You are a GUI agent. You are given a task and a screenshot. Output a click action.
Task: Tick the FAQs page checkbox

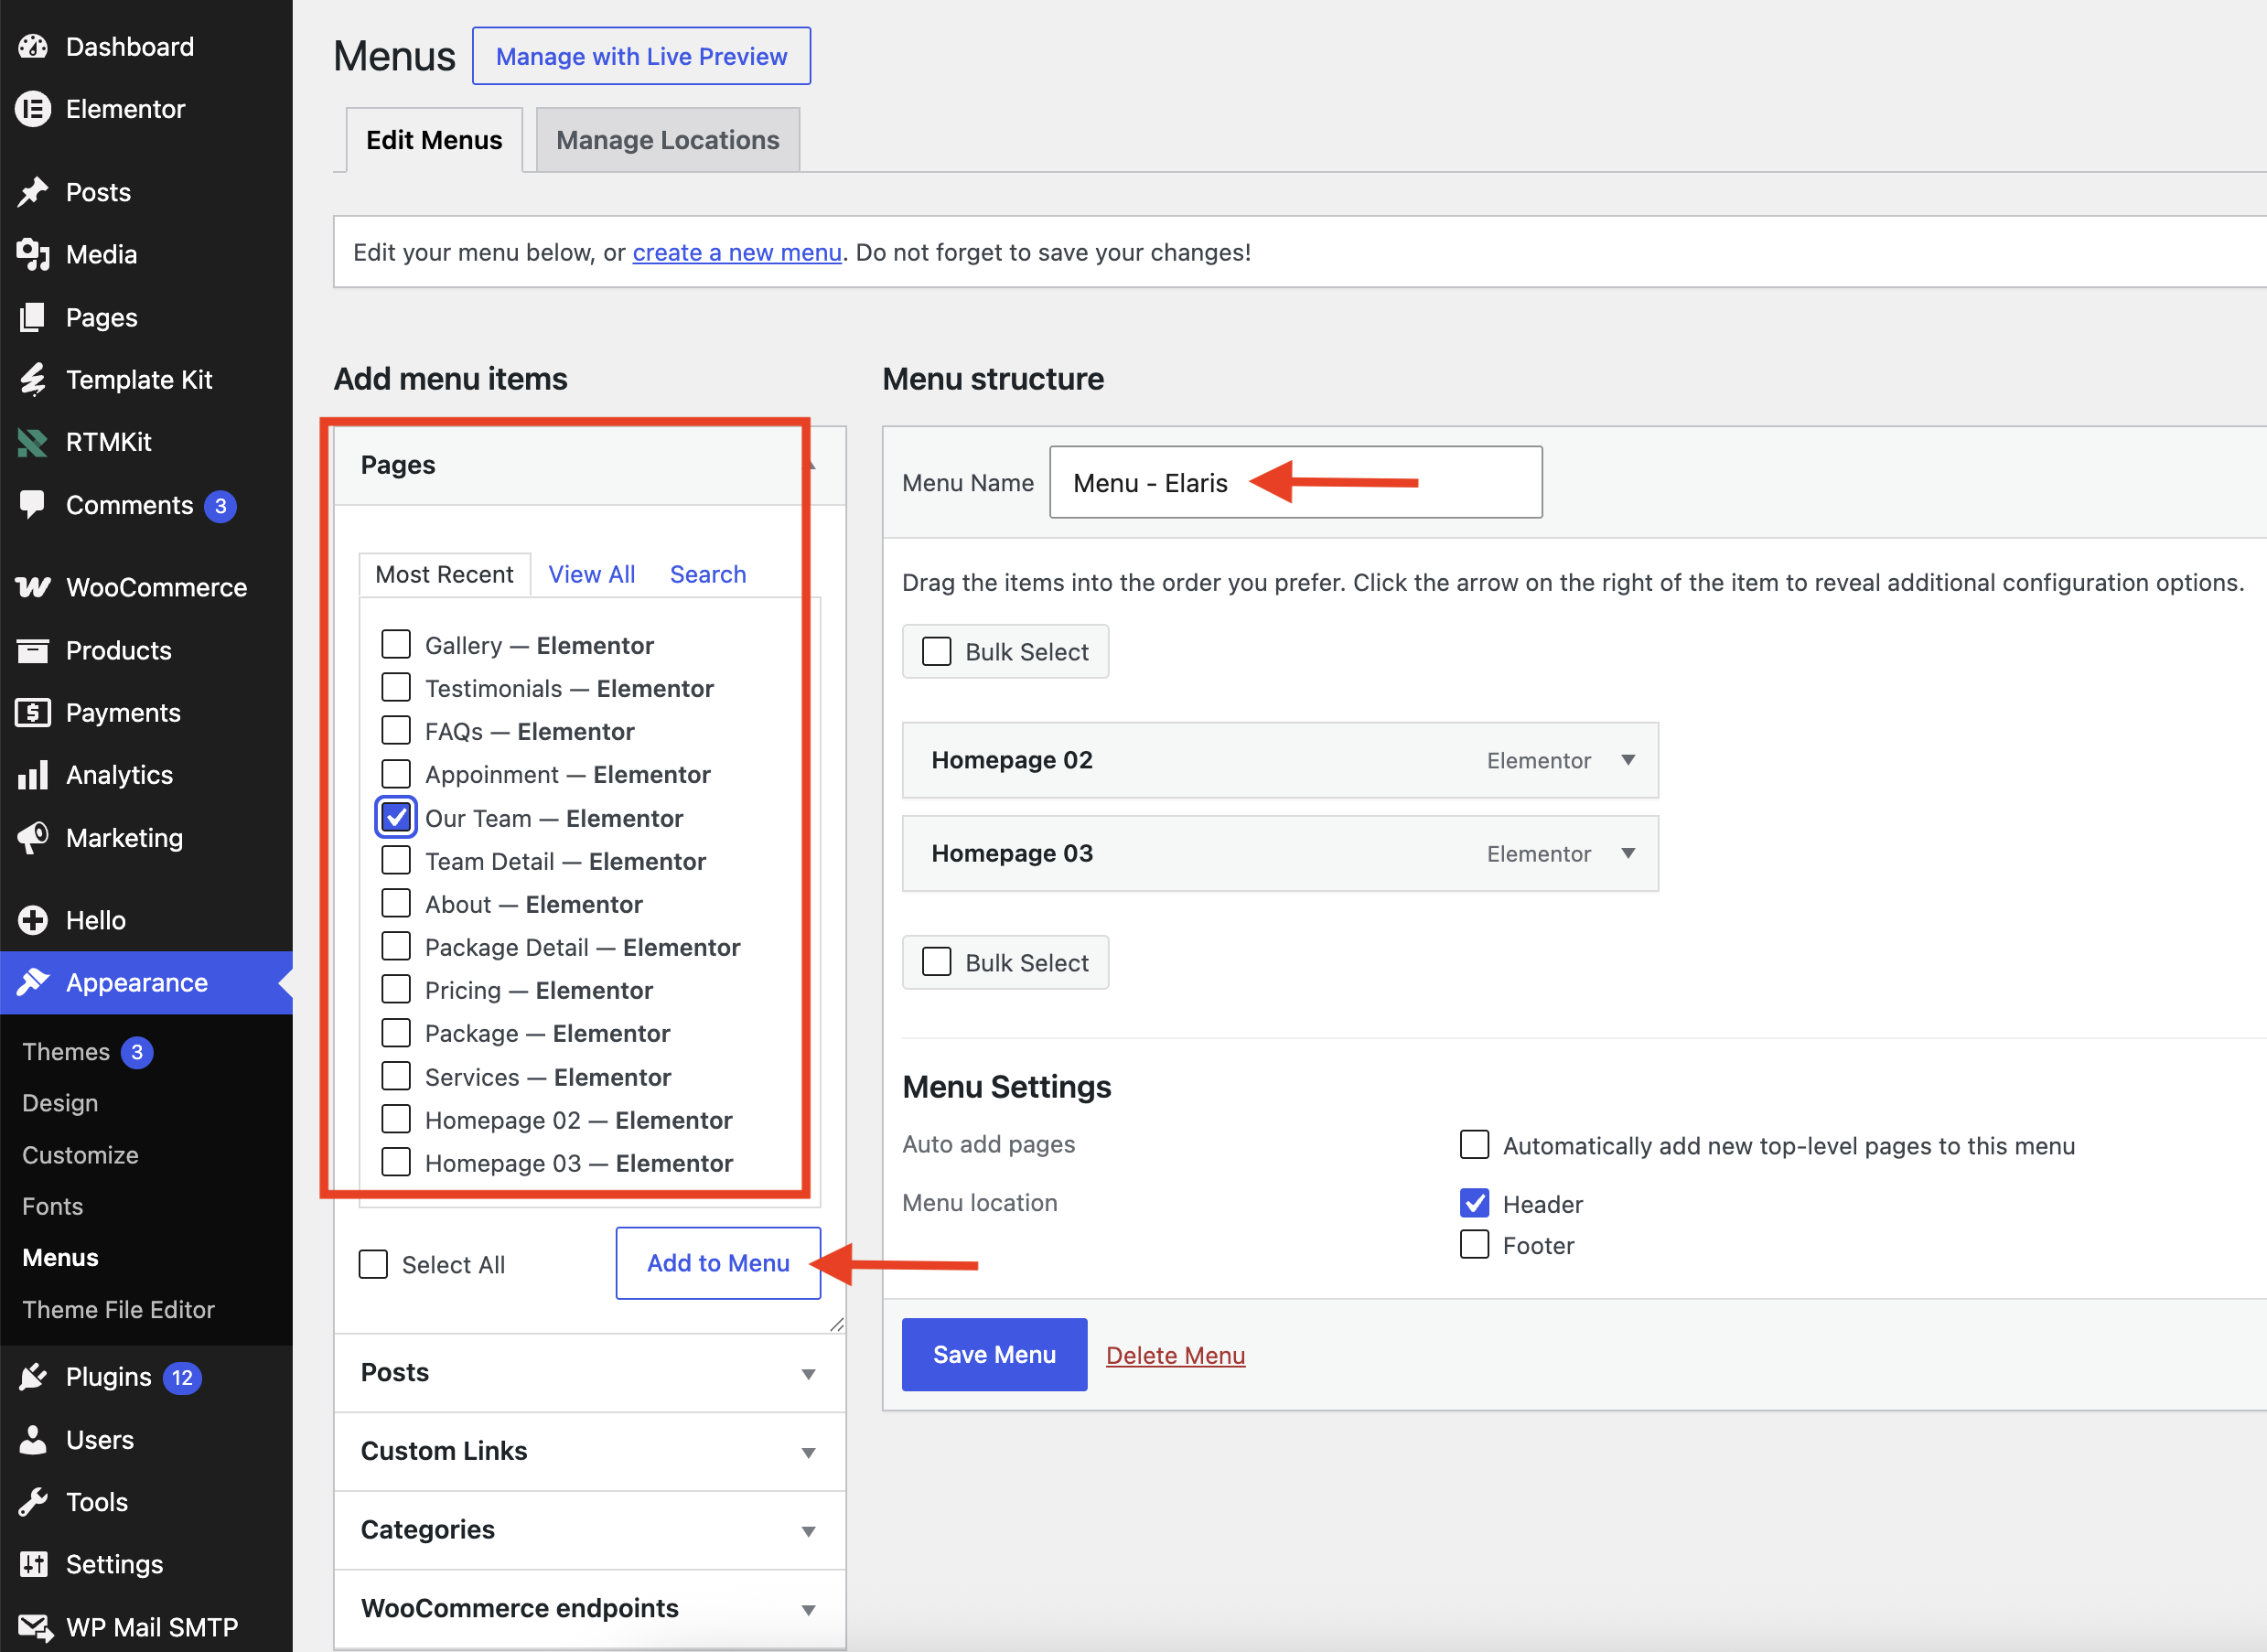396,730
